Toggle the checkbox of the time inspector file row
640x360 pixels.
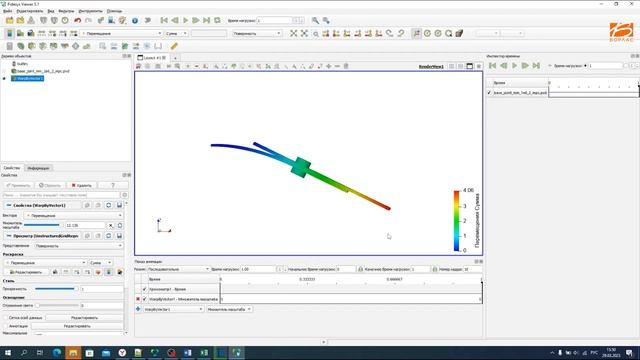click(x=489, y=93)
